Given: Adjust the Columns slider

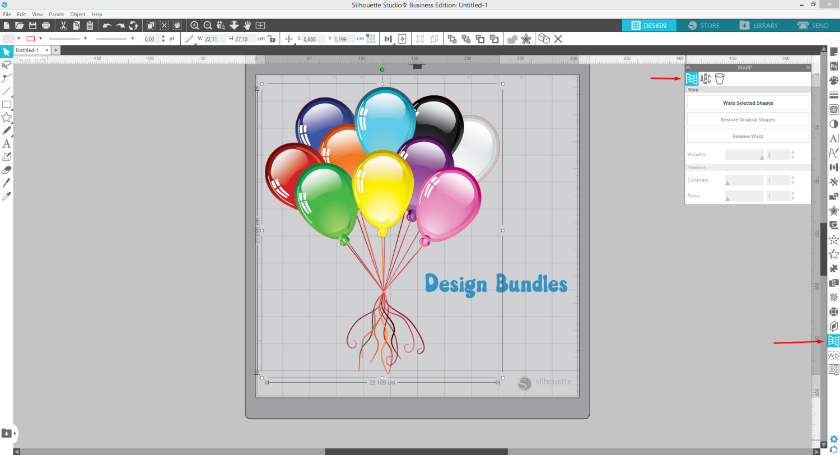Looking at the screenshot, I should coord(744,181).
